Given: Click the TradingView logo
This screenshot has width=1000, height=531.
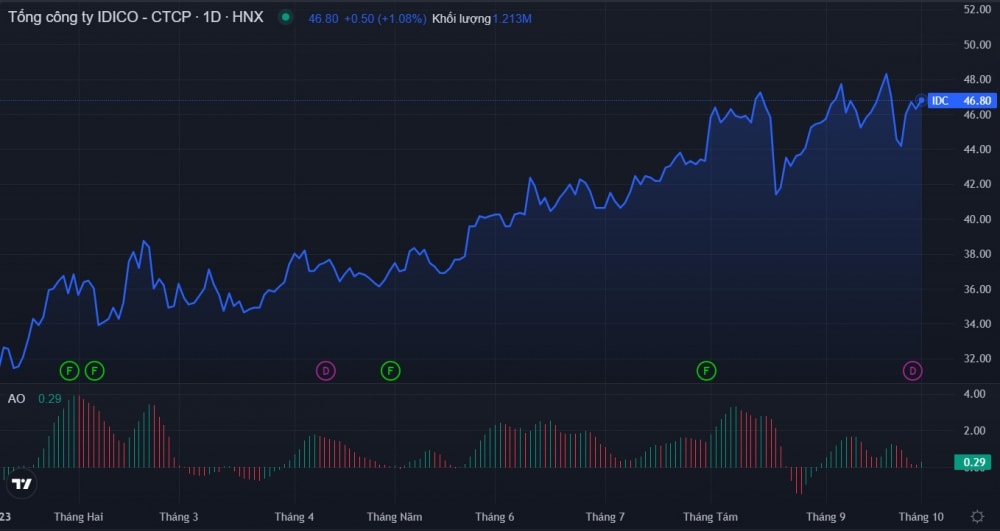Looking at the screenshot, I should [x=22, y=484].
